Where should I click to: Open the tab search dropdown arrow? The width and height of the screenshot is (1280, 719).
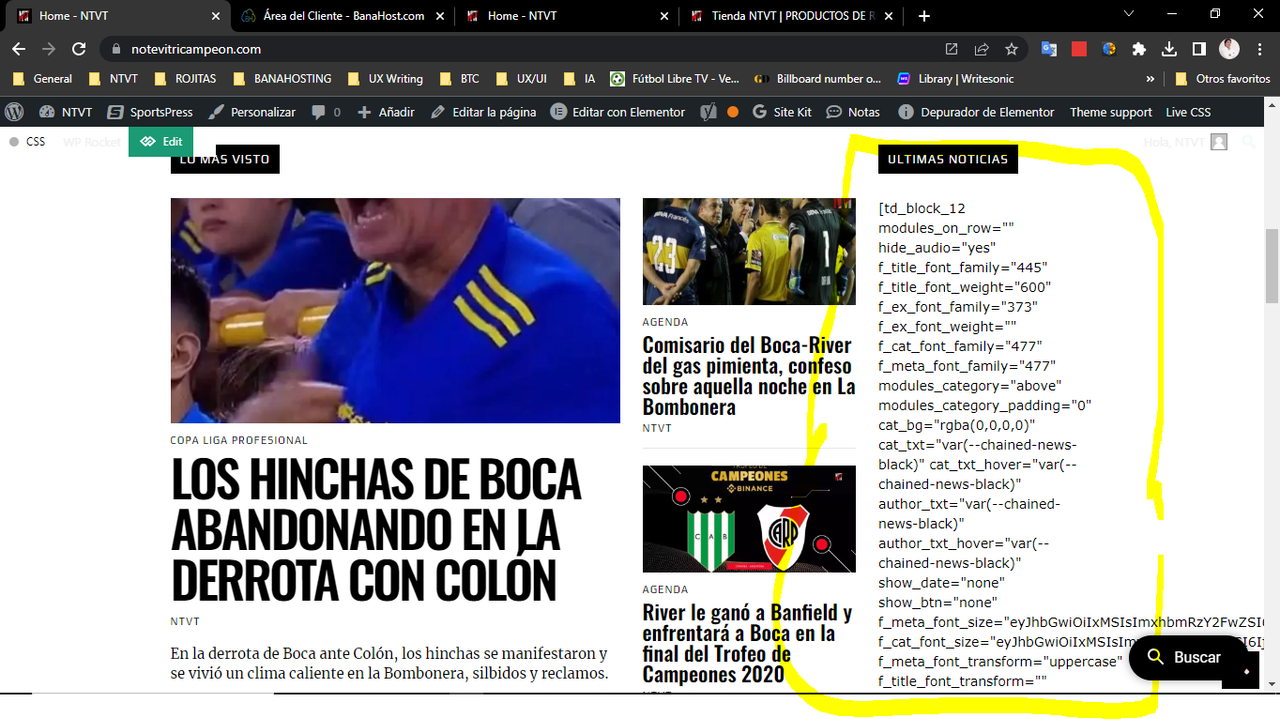tap(1129, 14)
